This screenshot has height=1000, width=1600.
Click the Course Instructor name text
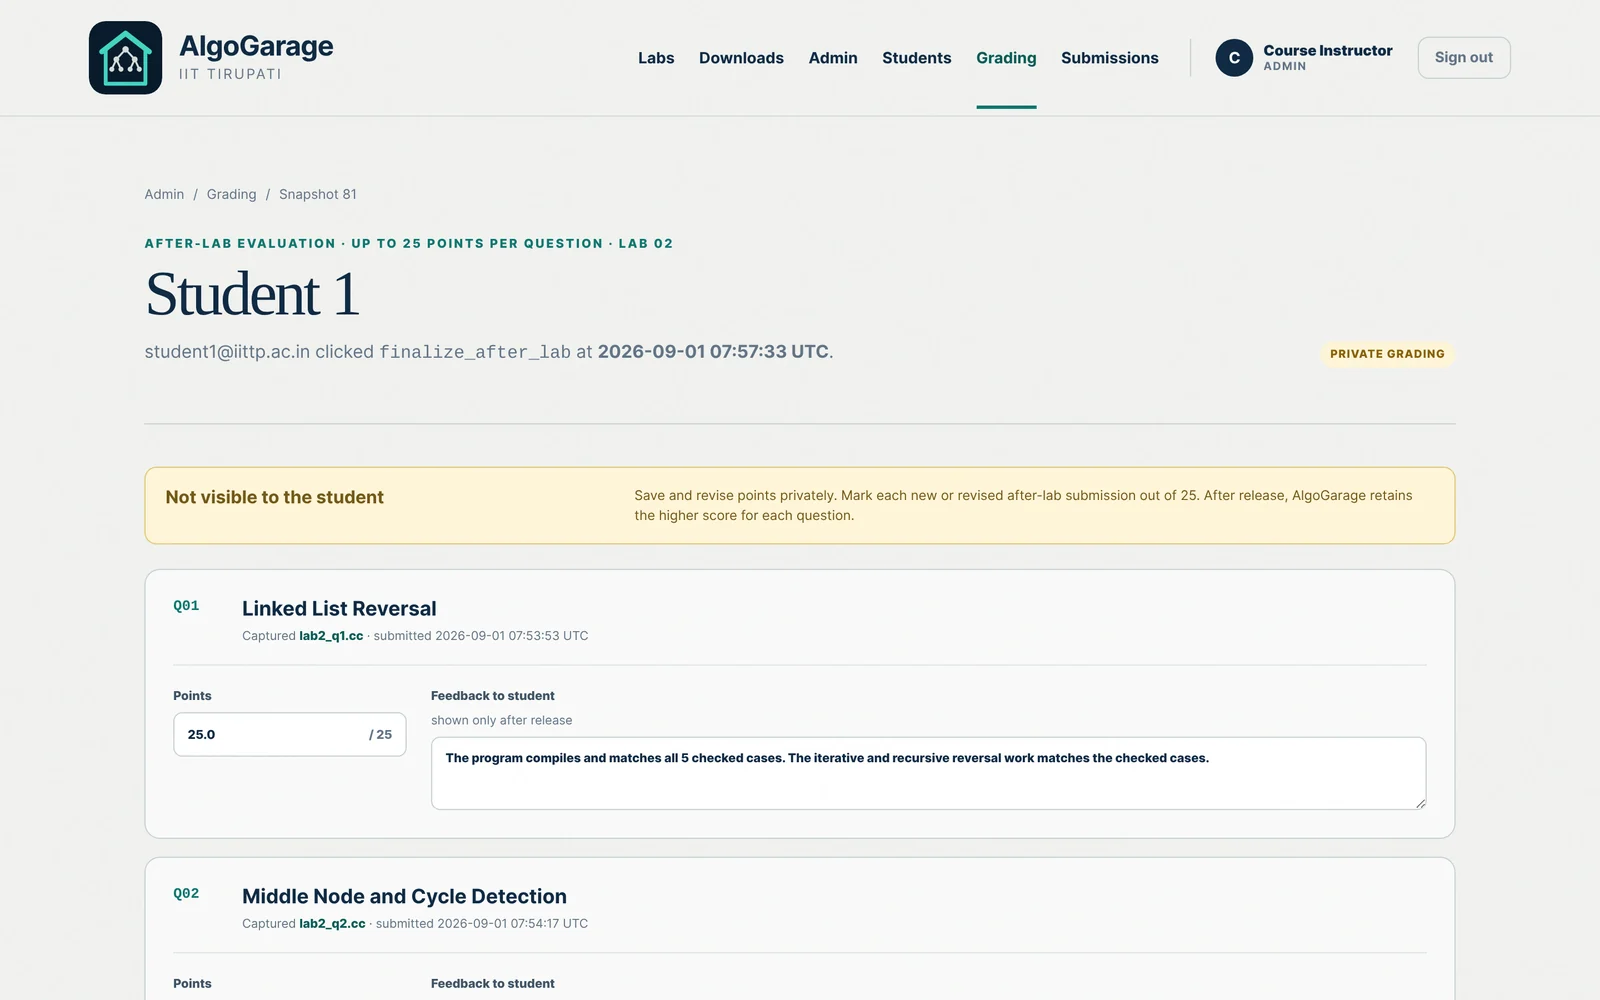[x=1328, y=50]
